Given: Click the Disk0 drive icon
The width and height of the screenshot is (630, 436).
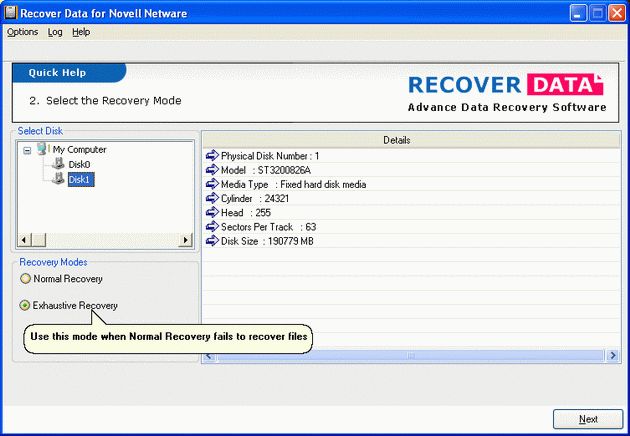Looking at the screenshot, I should (x=58, y=164).
